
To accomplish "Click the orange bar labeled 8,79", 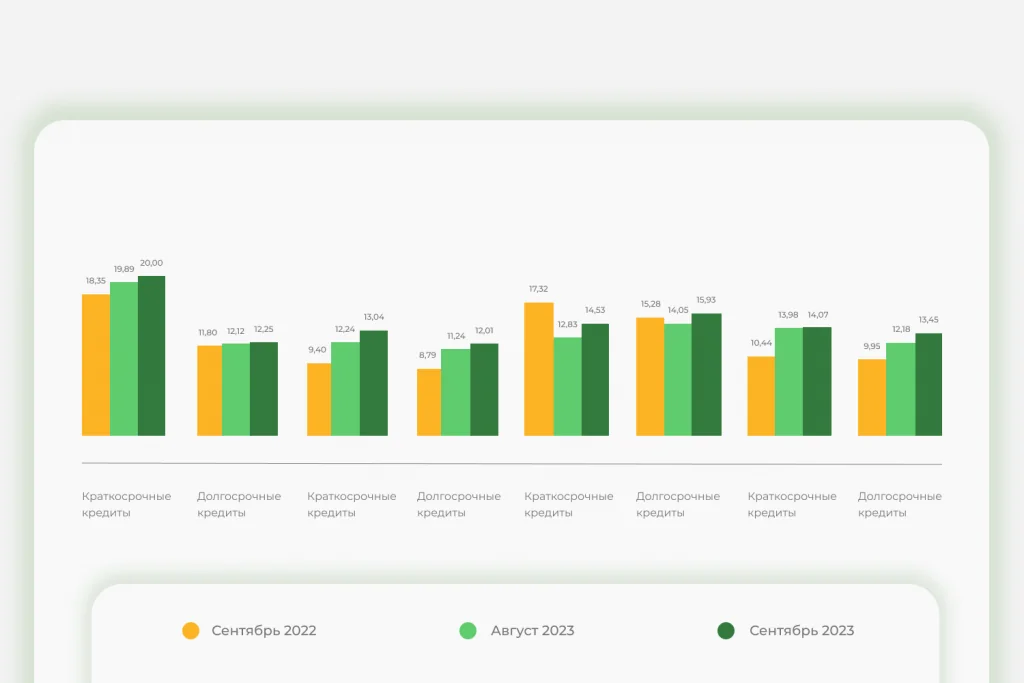I will pyautogui.click(x=429, y=402).
